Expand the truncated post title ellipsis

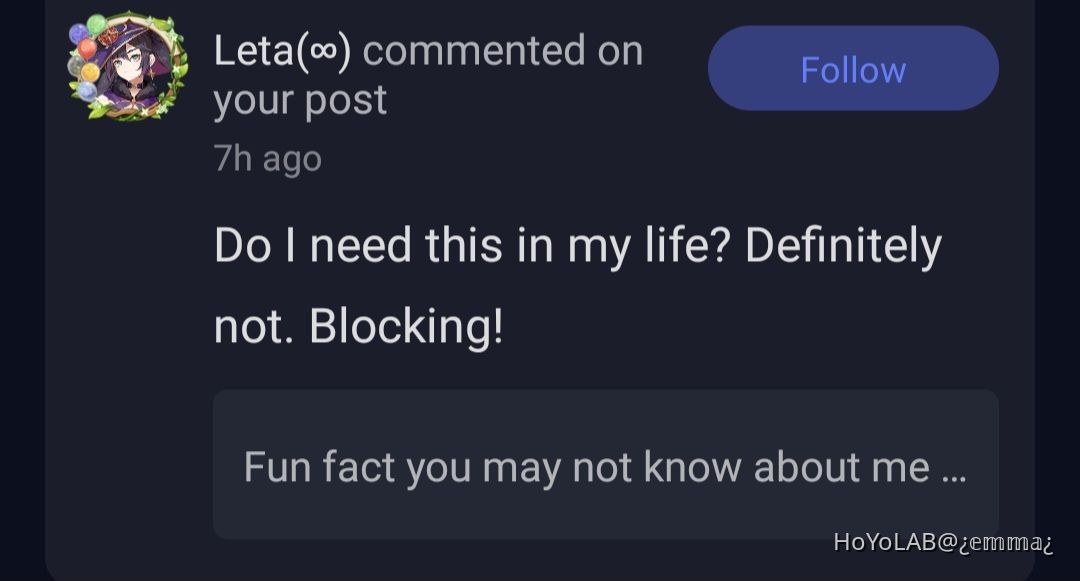[954, 475]
